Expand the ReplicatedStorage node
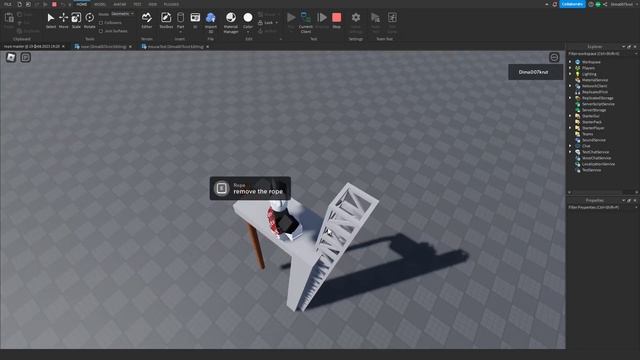 [570, 98]
